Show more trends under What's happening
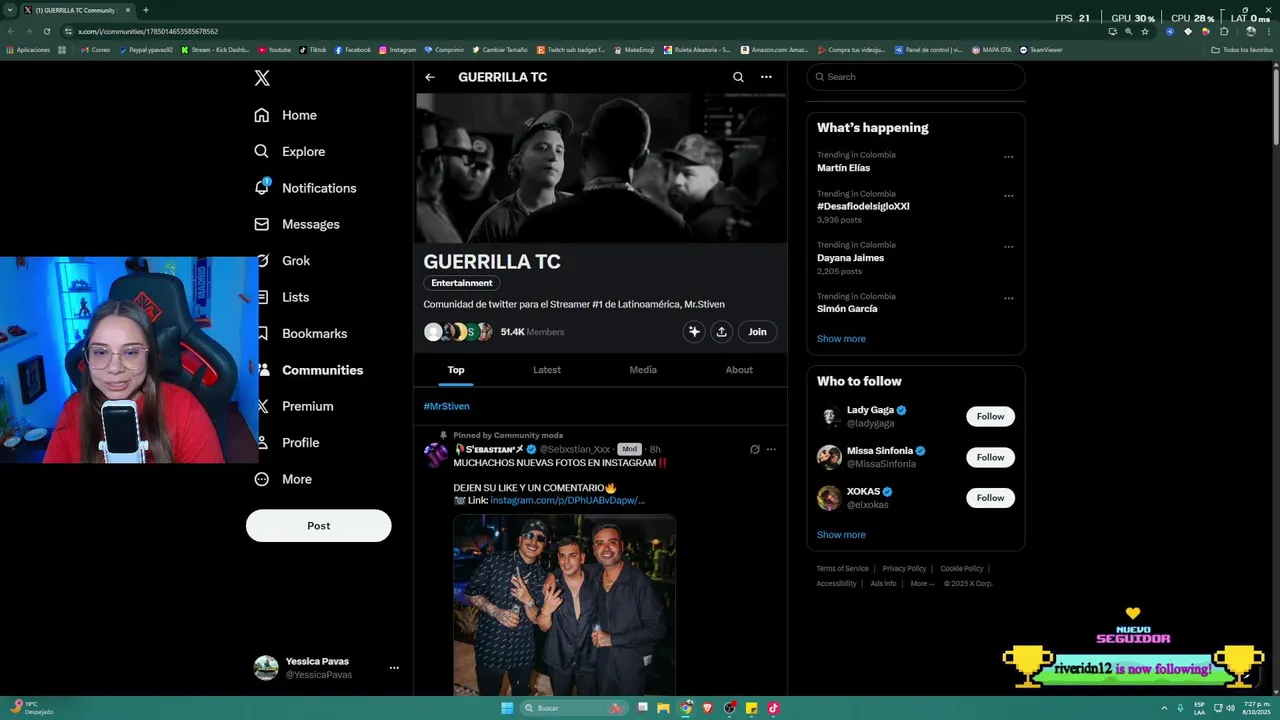Viewport: 1280px width, 720px height. click(841, 339)
